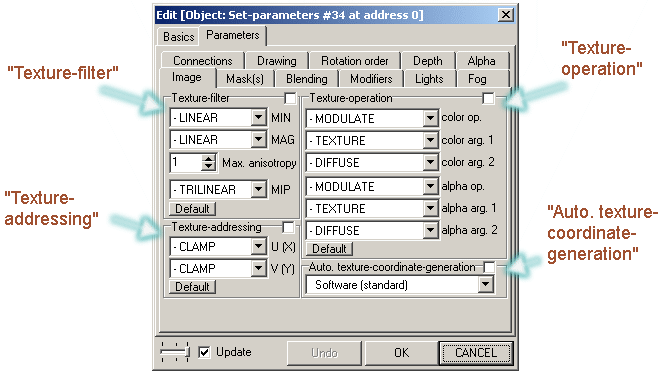Click Default button in Texture-operation group

tap(330, 249)
